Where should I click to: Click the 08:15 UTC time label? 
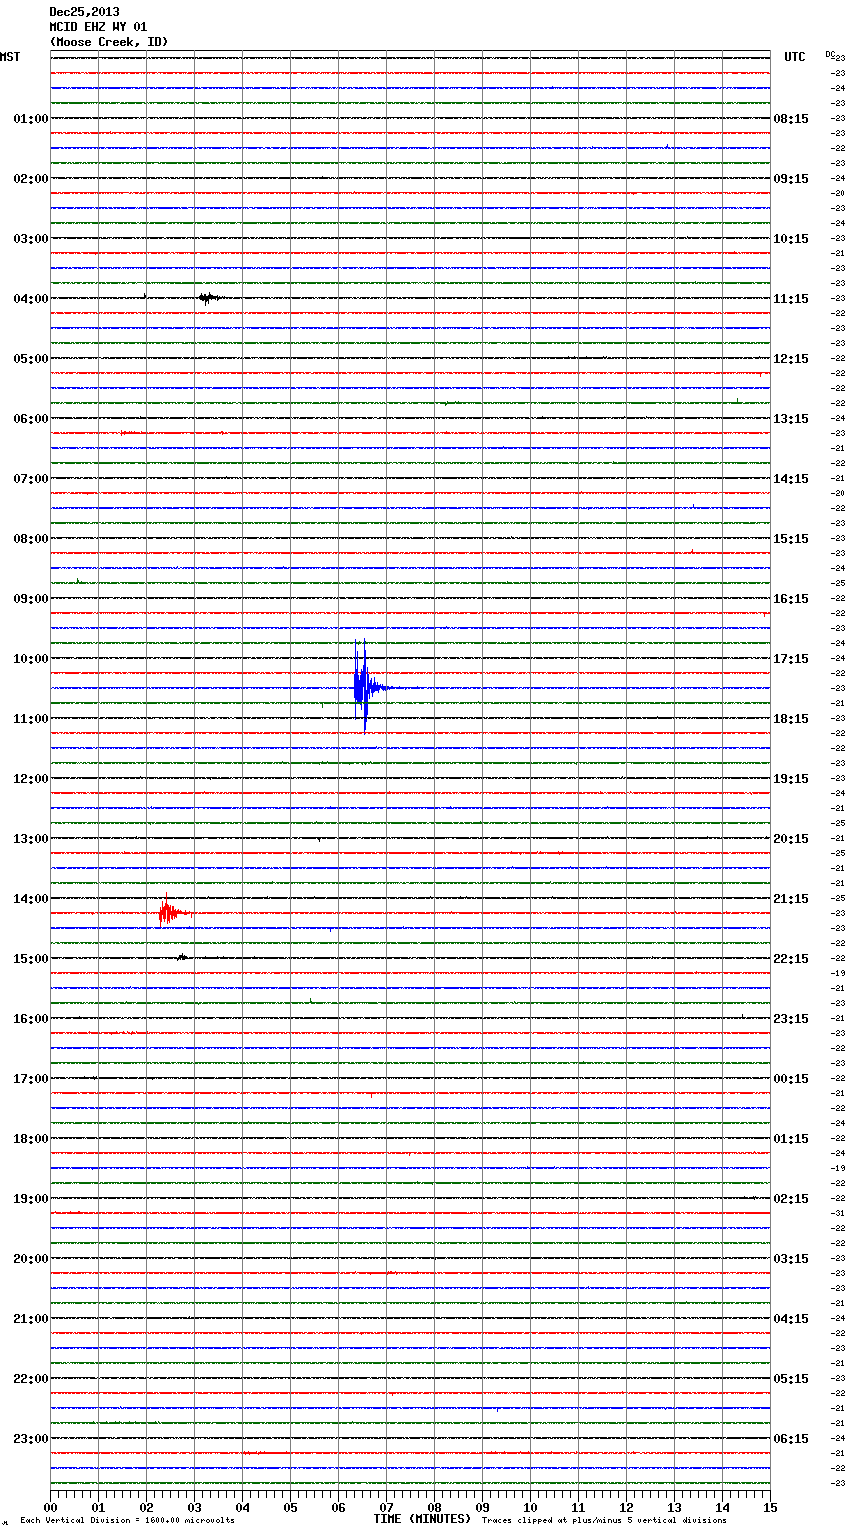click(x=791, y=119)
